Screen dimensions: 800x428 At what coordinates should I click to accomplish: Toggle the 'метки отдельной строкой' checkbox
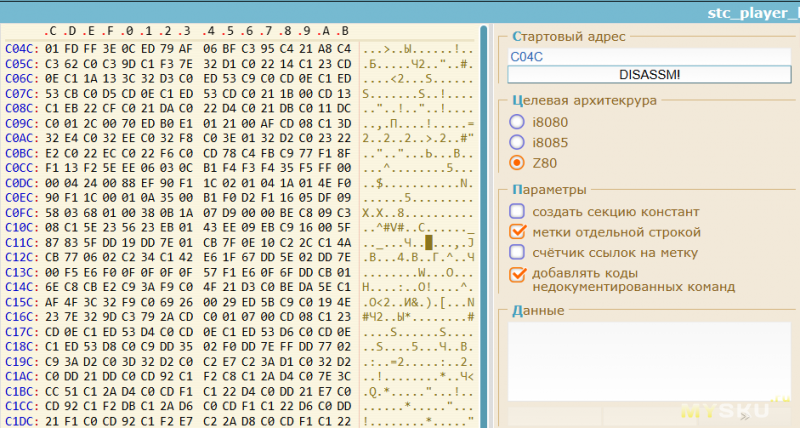pos(517,232)
